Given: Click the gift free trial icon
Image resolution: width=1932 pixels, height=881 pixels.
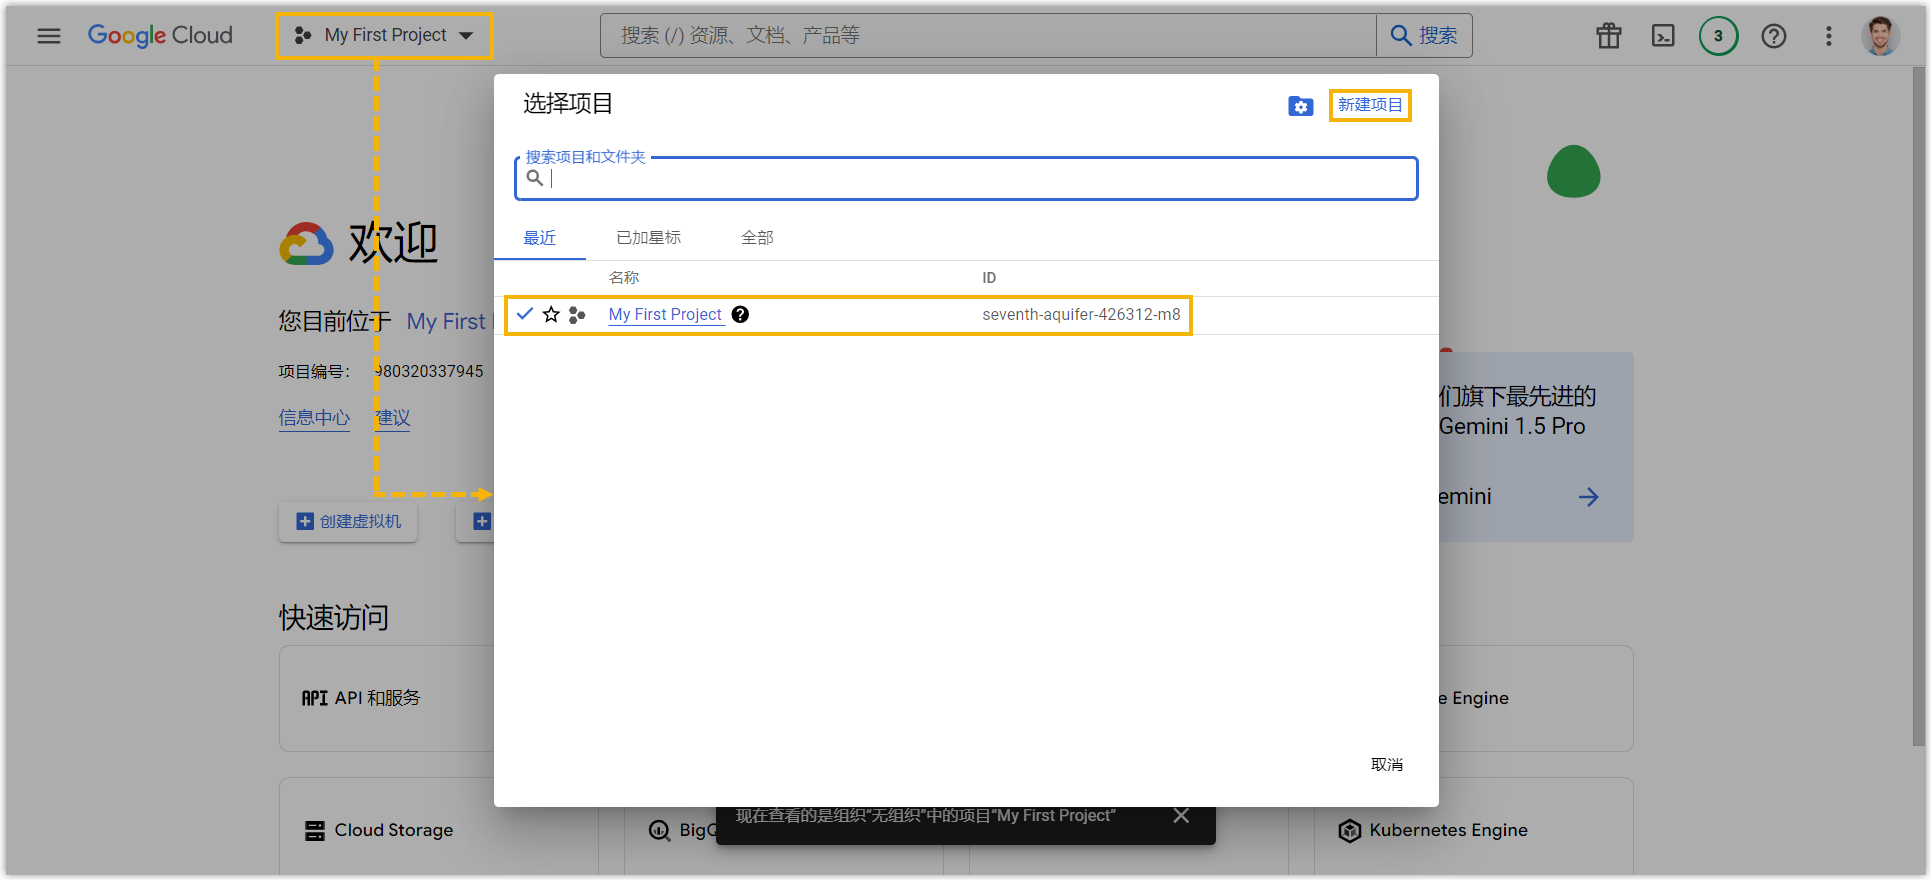Looking at the screenshot, I should click(x=1609, y=36).
